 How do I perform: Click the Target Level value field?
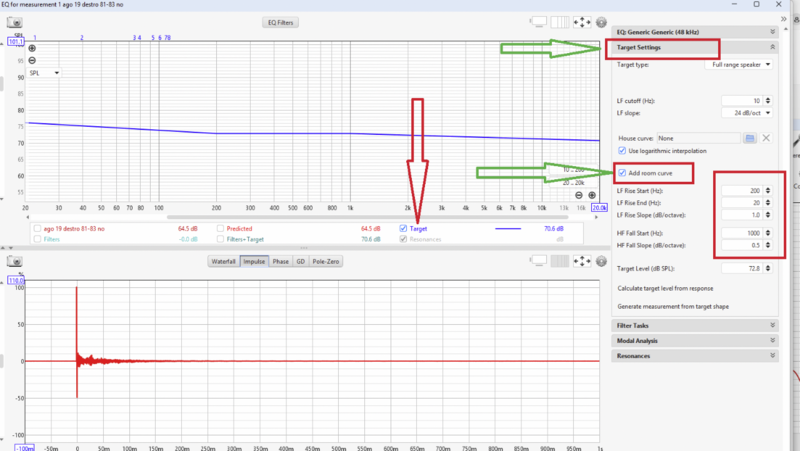742,268
